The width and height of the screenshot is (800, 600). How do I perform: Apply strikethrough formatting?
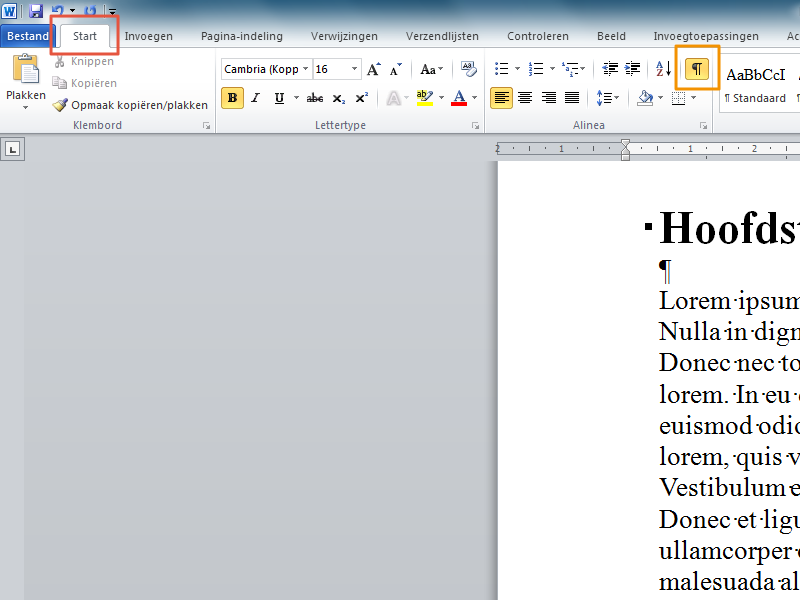[315, 98]
